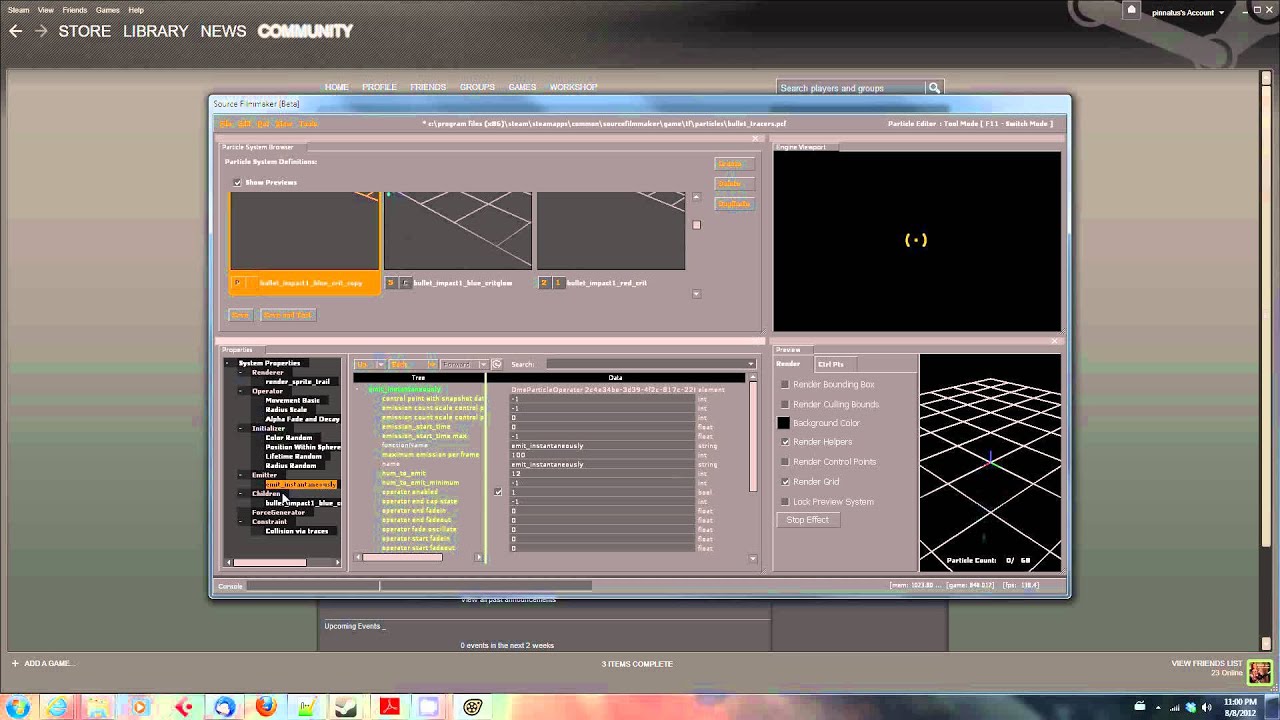1280x720 pixels.
Task: Open Internet Explorer from the taskbar
Action: point(57,707)
